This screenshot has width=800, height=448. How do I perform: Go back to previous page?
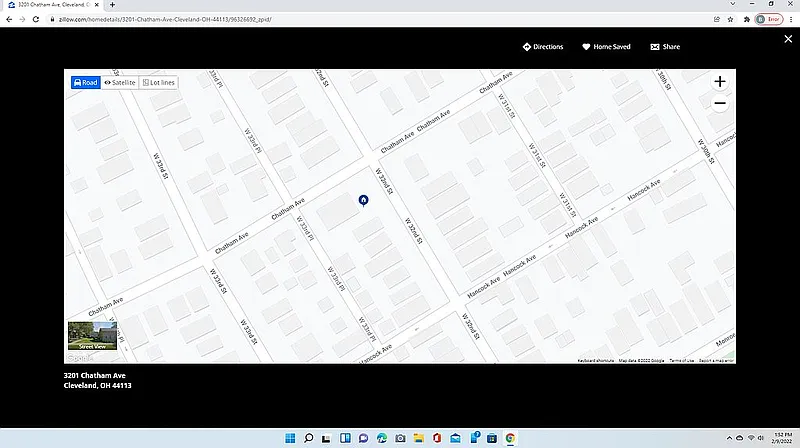(9, 19)
